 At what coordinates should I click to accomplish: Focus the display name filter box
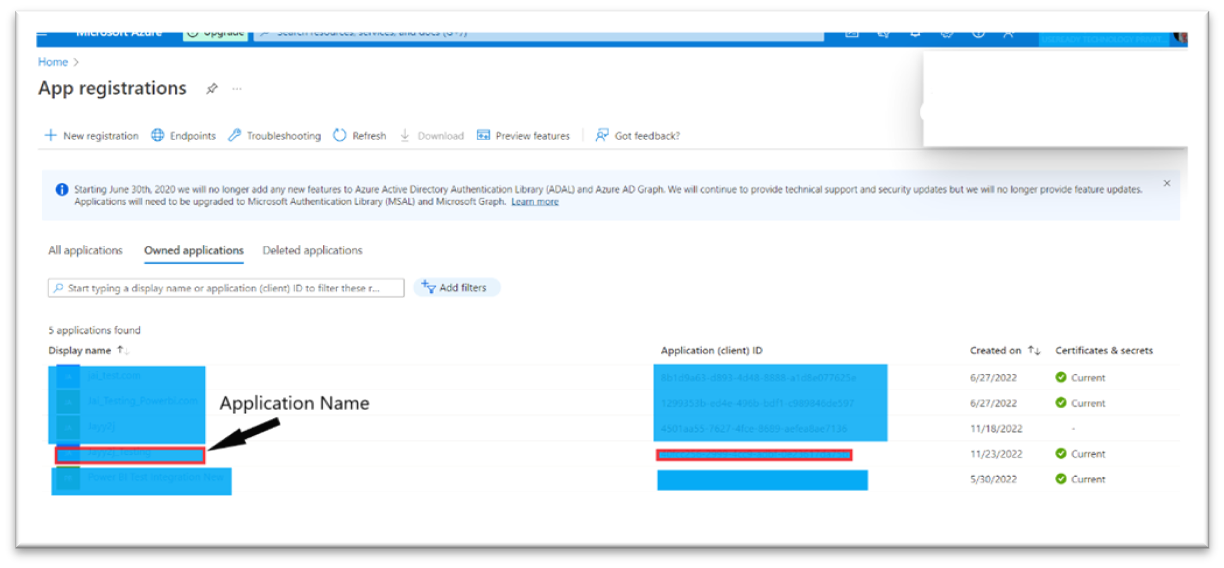(x=226, y=288)
